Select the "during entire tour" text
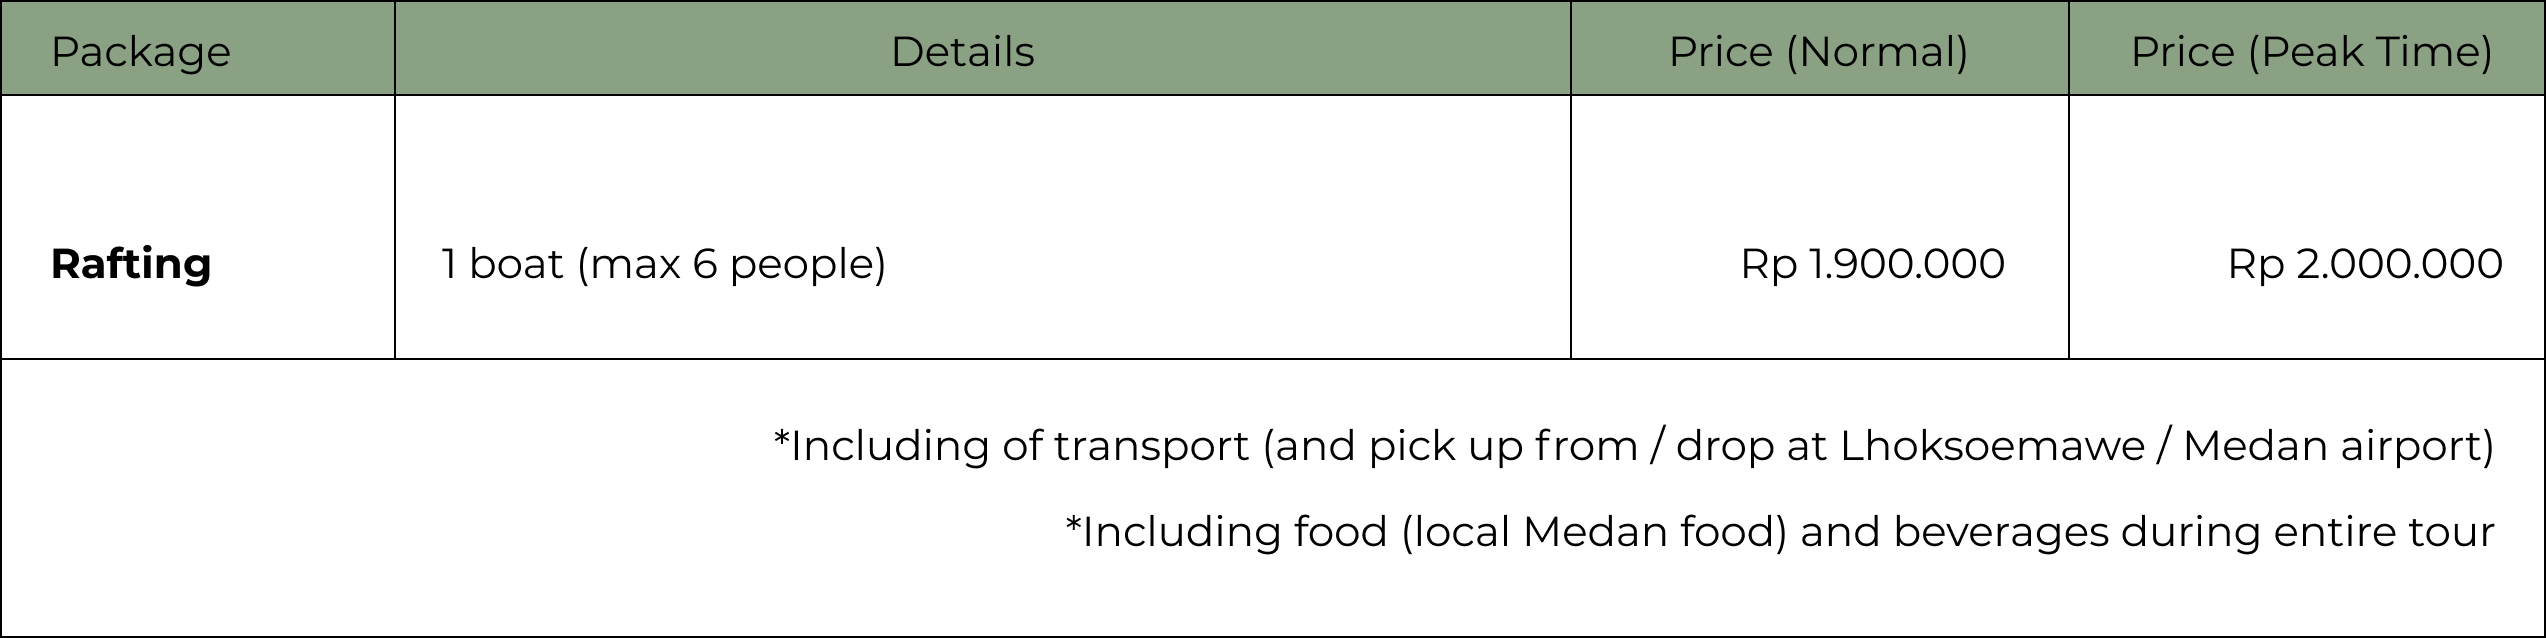Image resolution: width=2546 pixels, height=638 pixels. click(x=2307, y=532)
